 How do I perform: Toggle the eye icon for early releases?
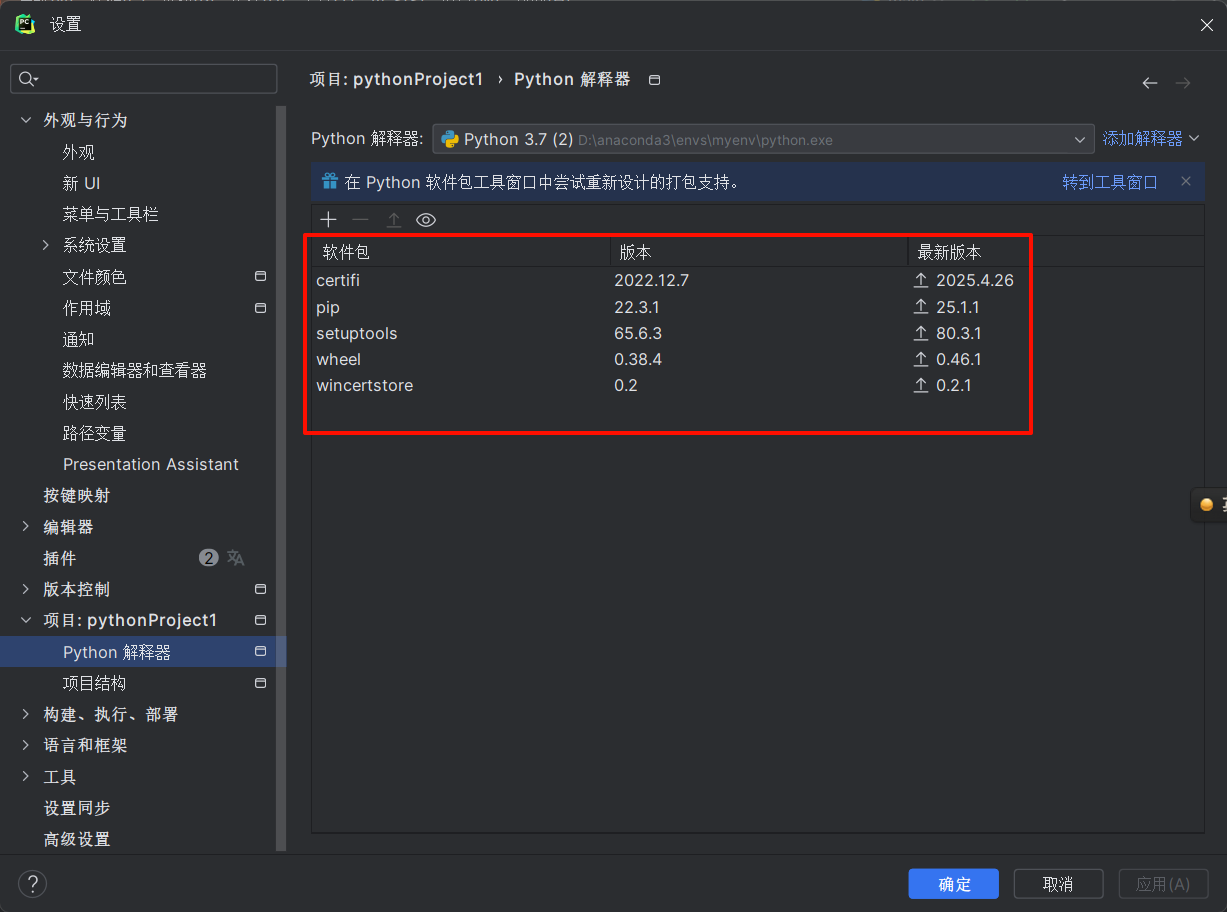426,220
